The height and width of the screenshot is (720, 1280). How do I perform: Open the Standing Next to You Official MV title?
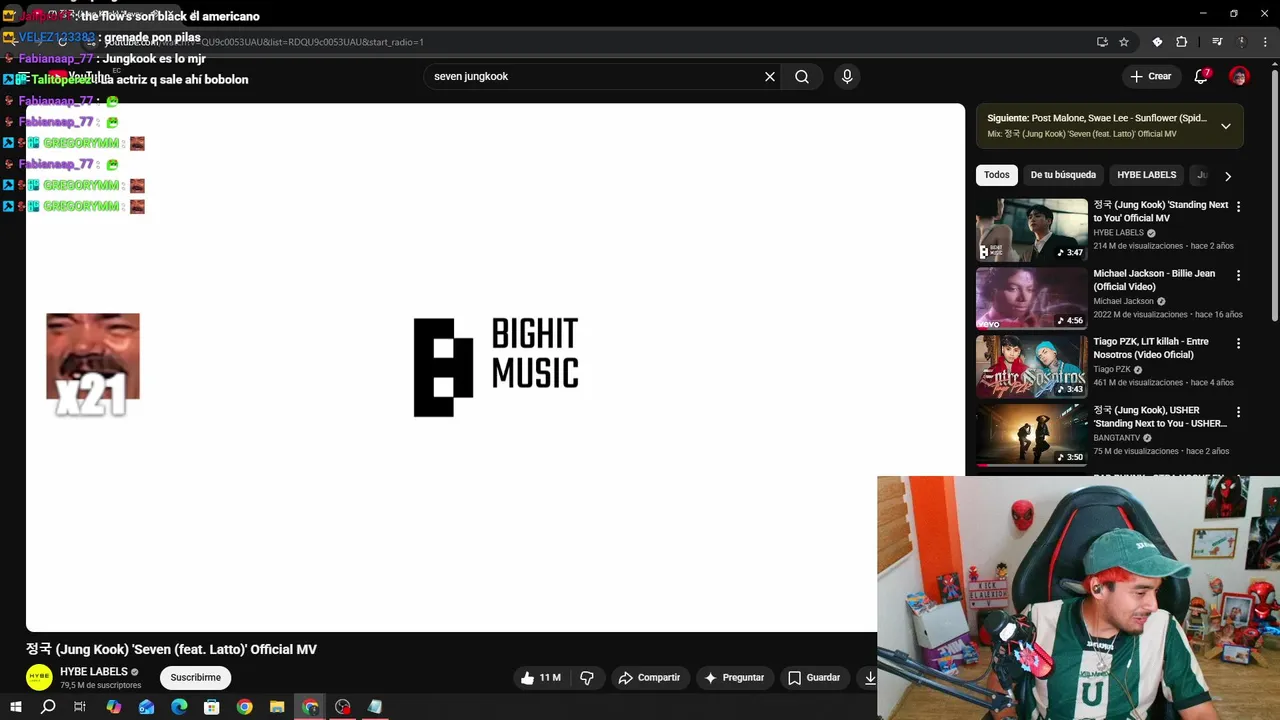coord(1160,211)
